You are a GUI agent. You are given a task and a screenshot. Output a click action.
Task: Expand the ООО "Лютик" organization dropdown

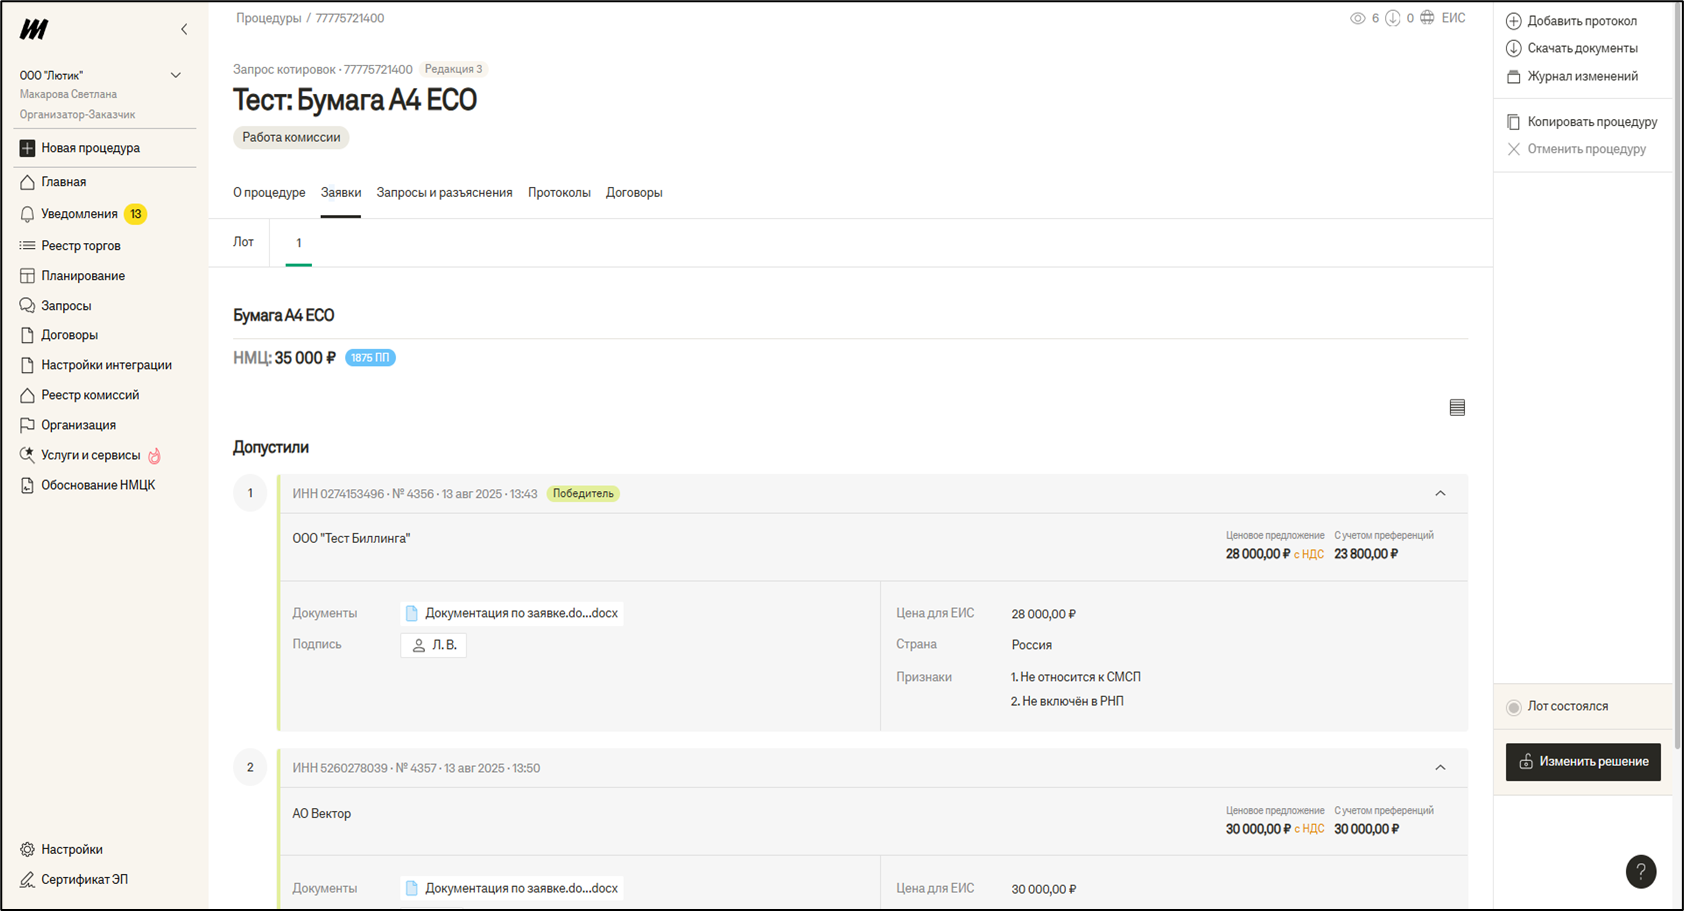click(176, 75)
